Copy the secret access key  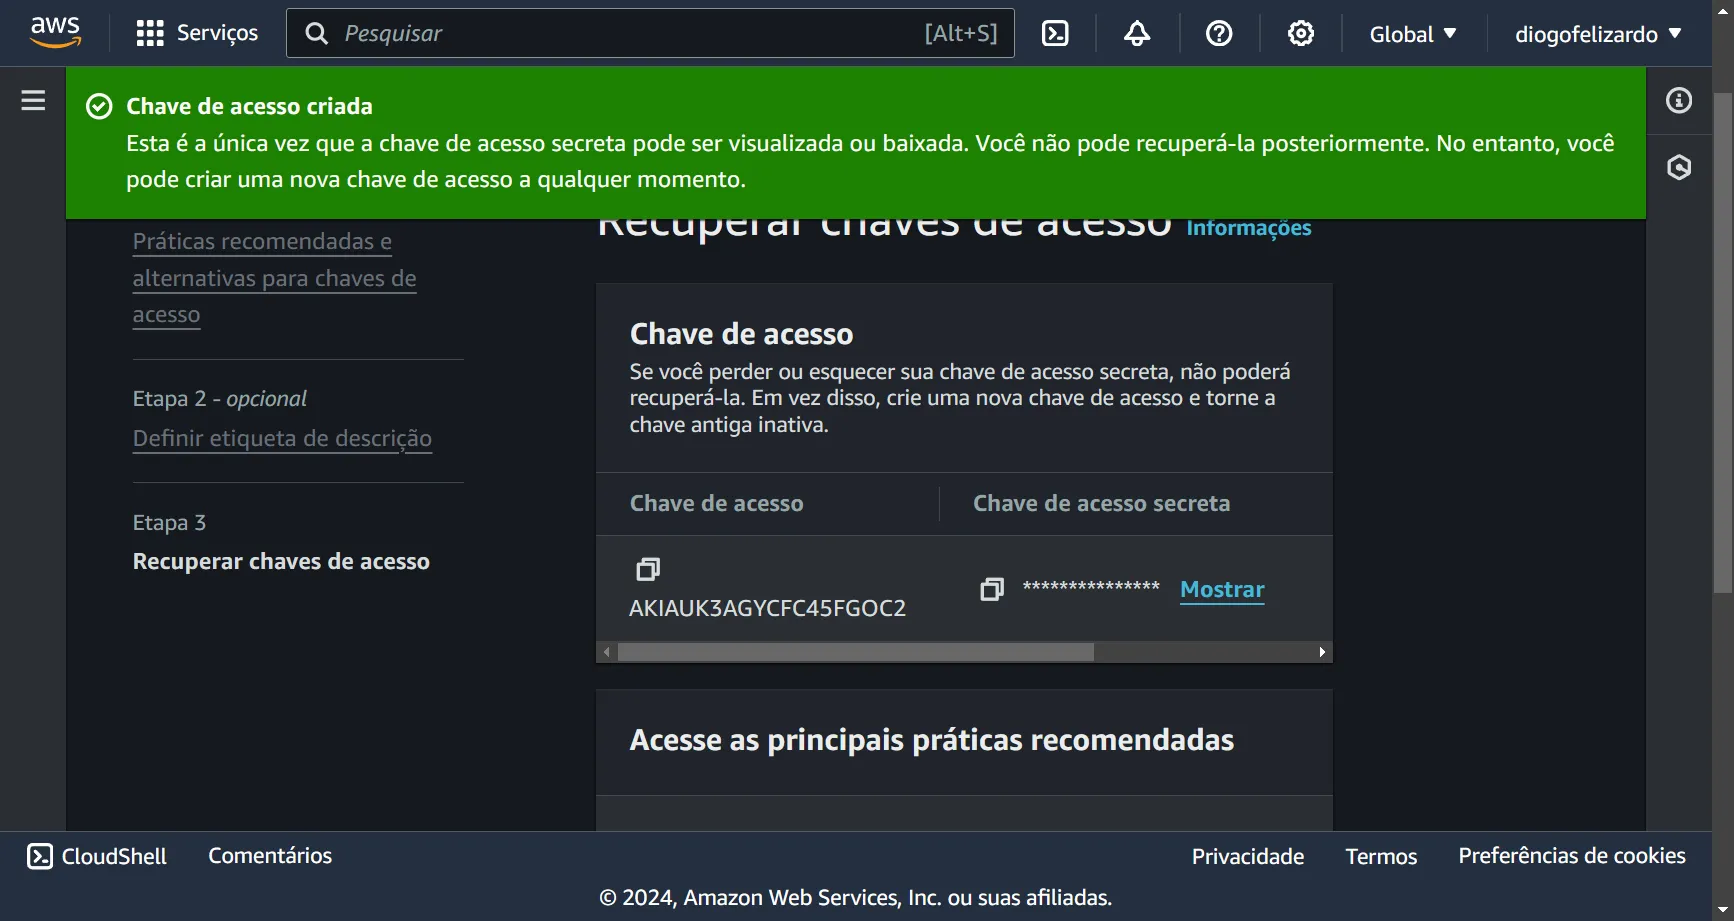click(991, 589)
